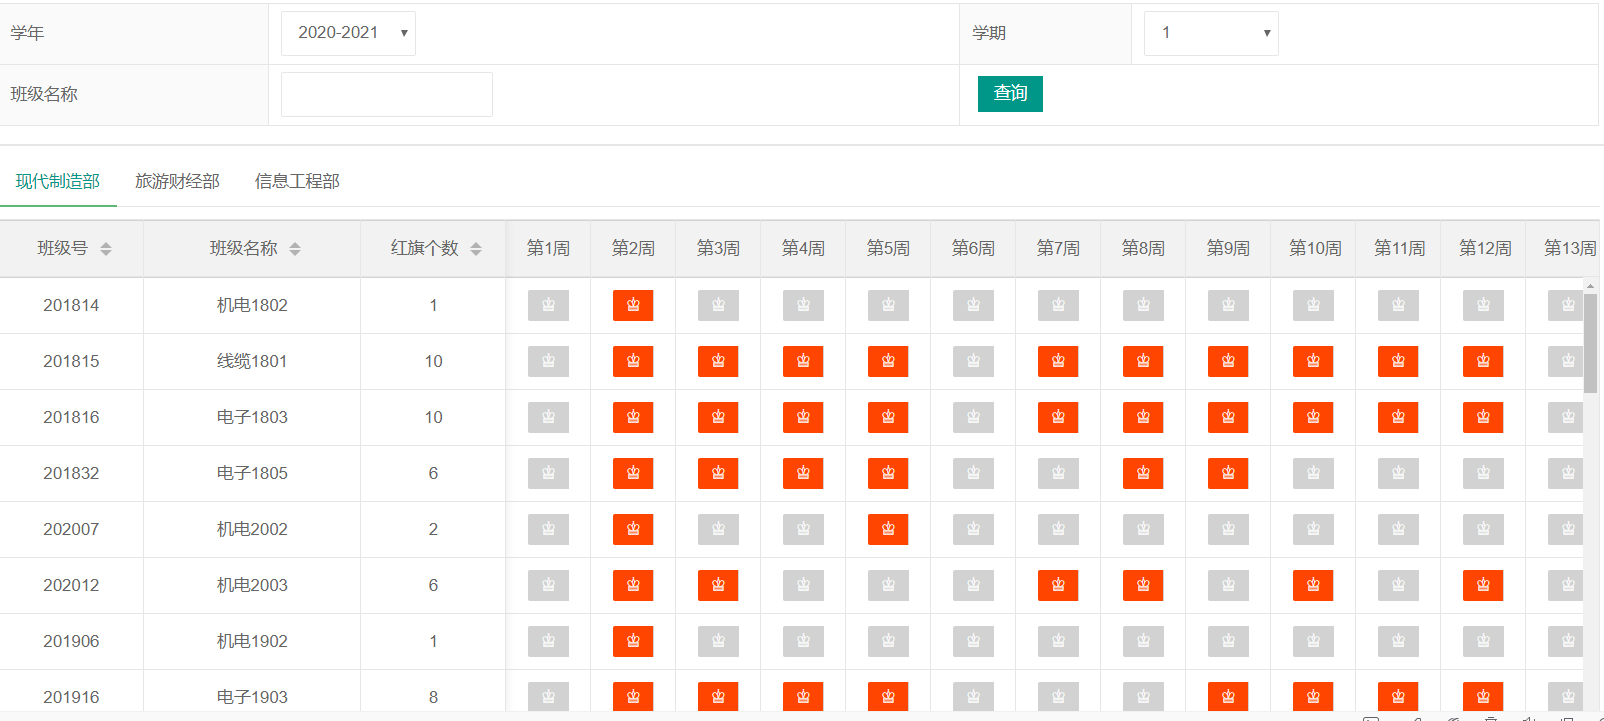Toggle gray flag for 机电1802 week 6
Screen dimensions: 1604x721
(x=973, y=305)
